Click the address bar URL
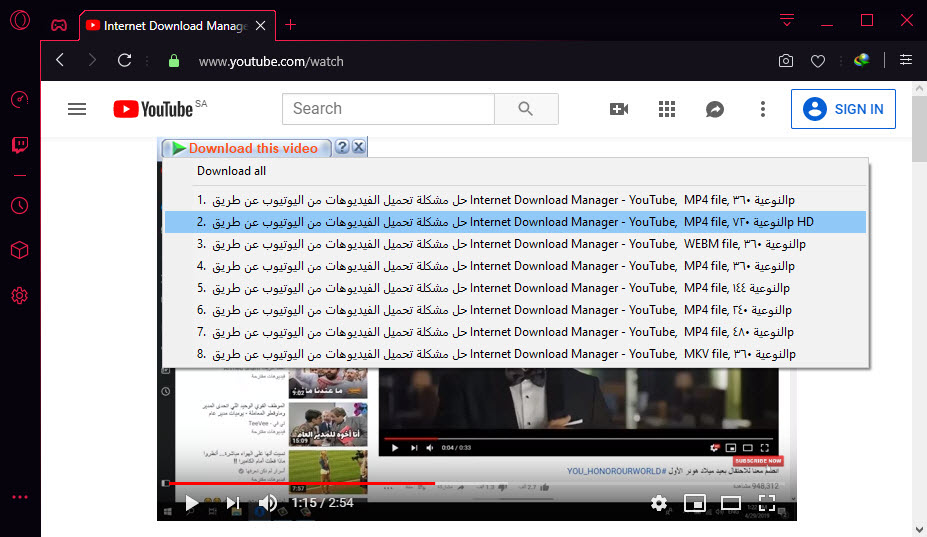This screenshot has width=927, height=537. 271,62
